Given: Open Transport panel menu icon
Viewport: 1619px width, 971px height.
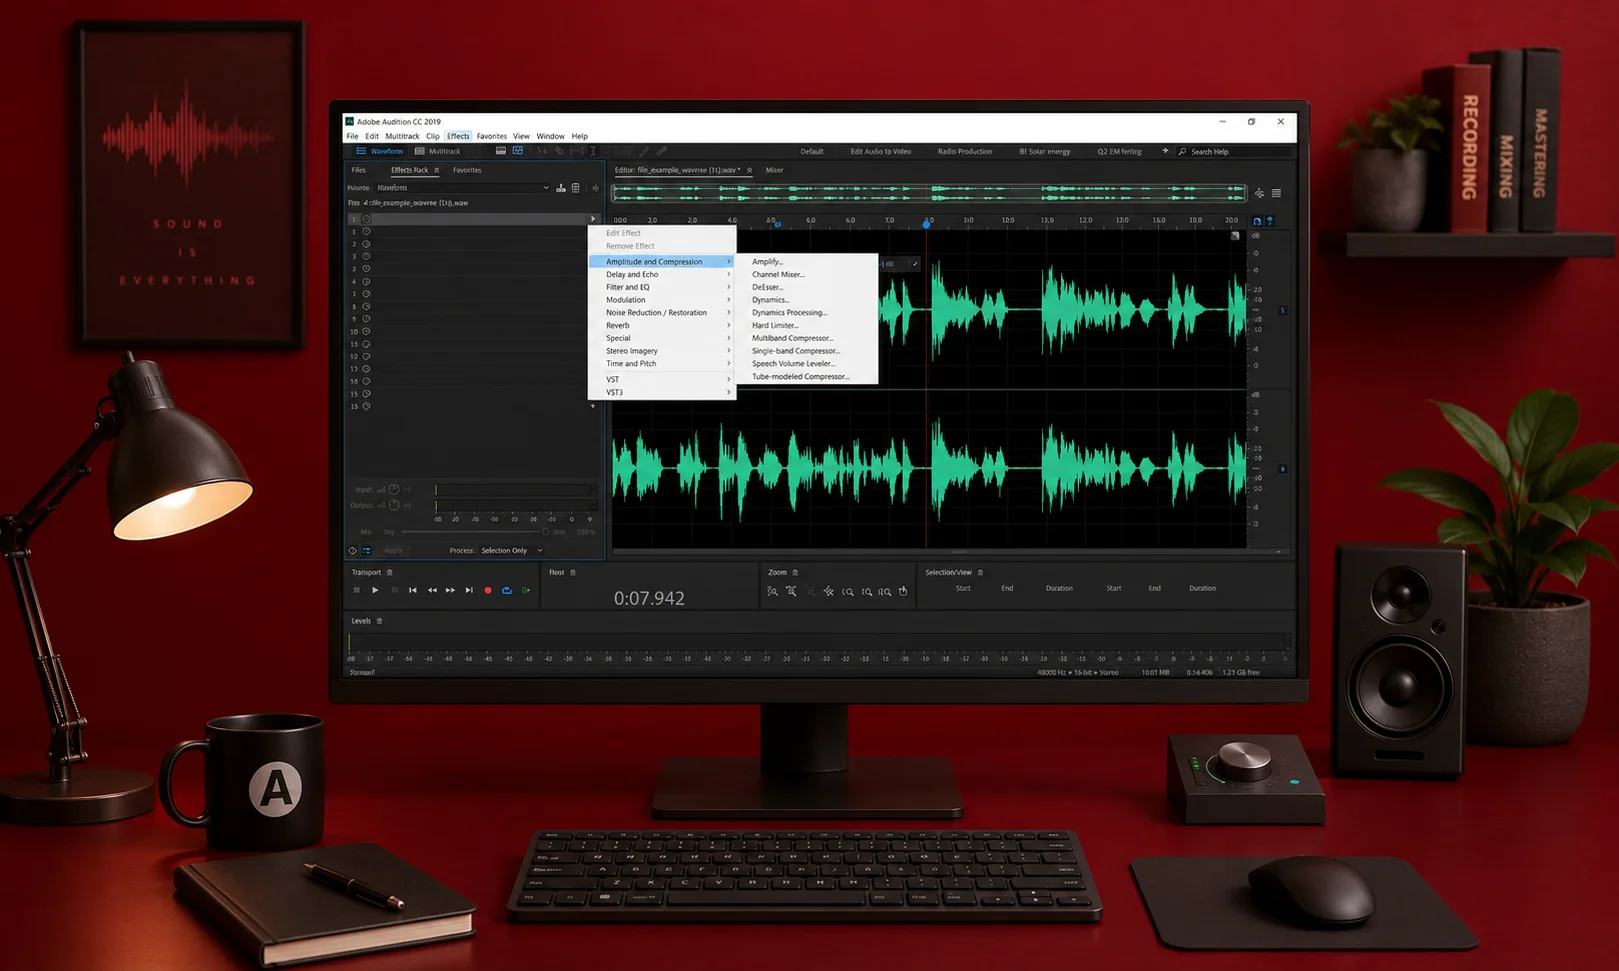Looking at the screenshot, I should point(390,572).
